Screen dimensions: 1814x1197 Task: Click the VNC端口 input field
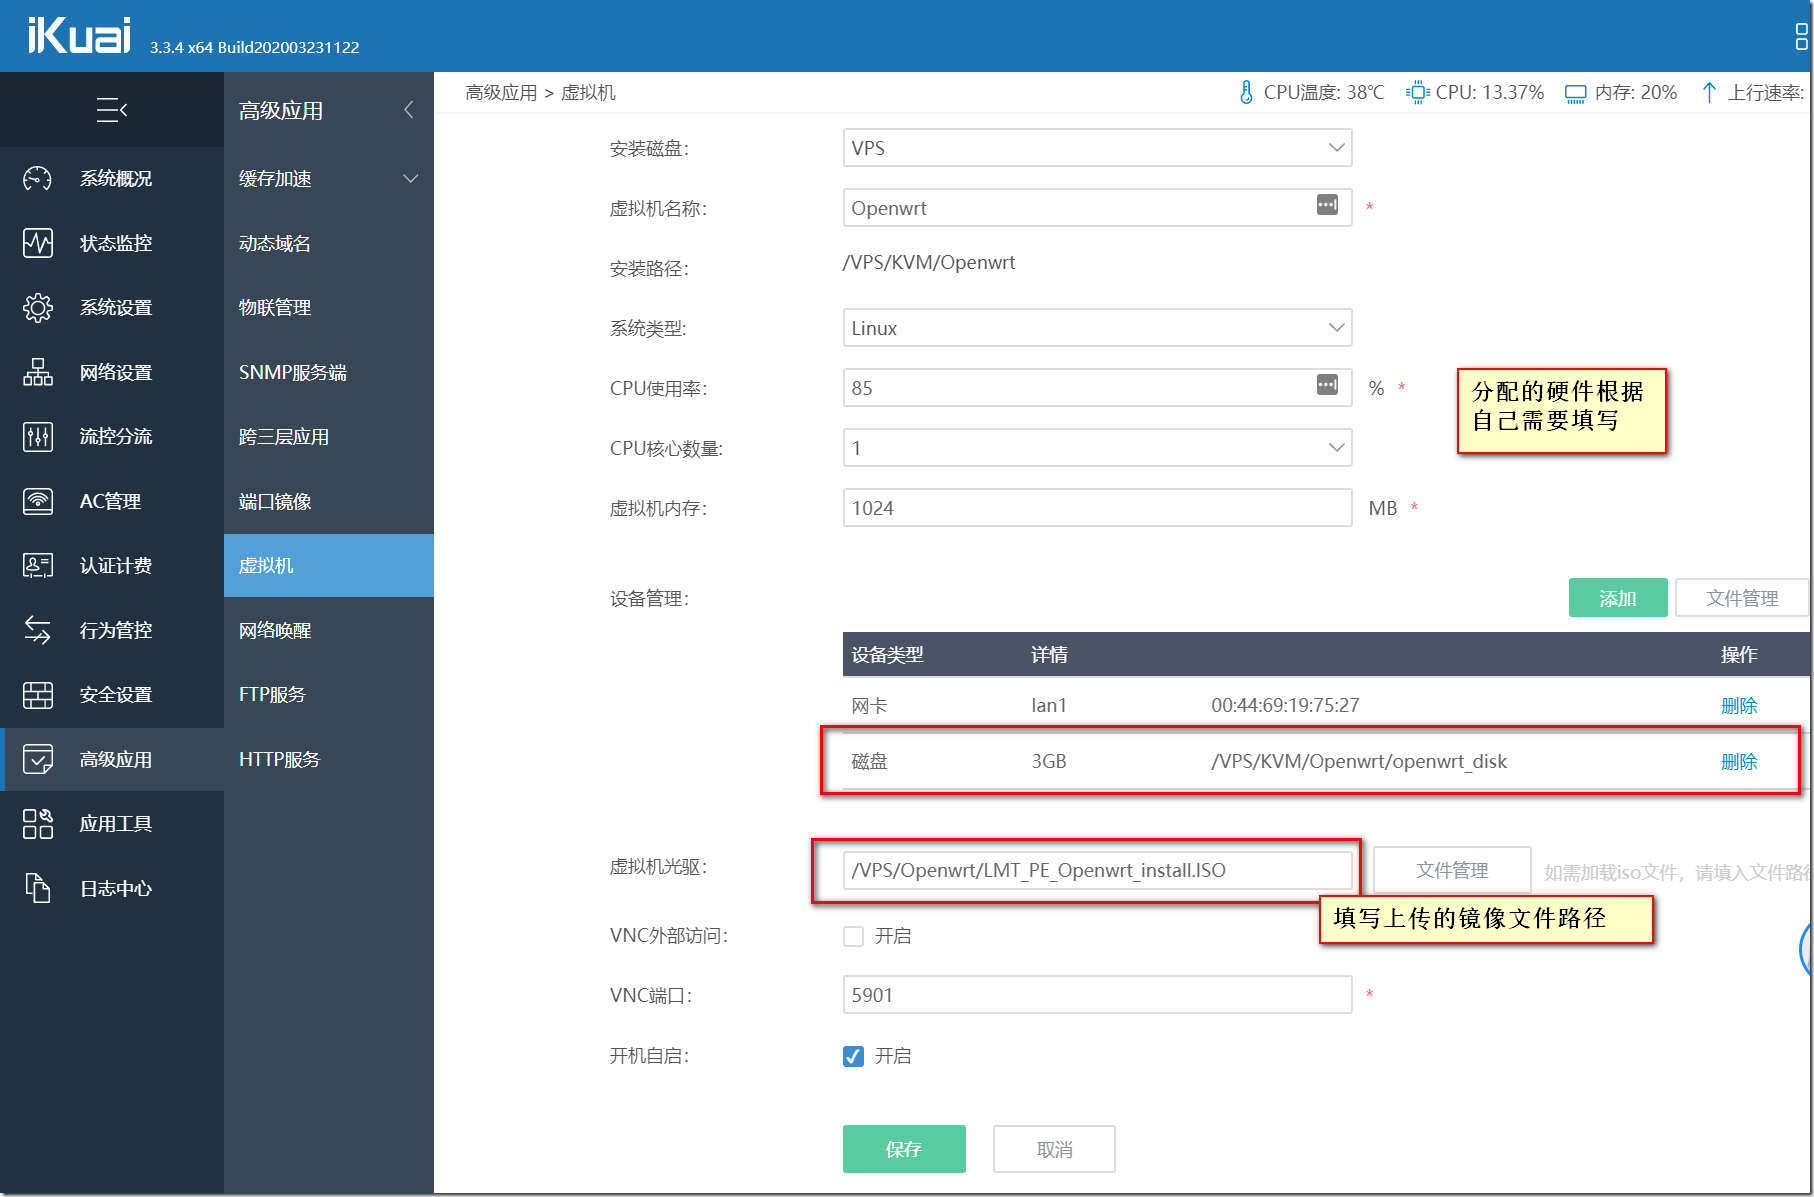(x=1097, y=995)
